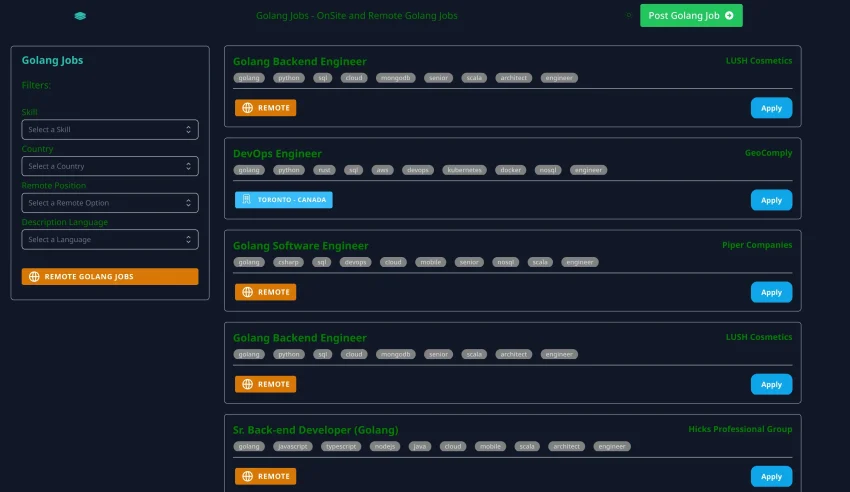850x492 pixels.
Task: Apply to the Sr. Back-end Developer (Golang) job
Action: coord(771,476)
